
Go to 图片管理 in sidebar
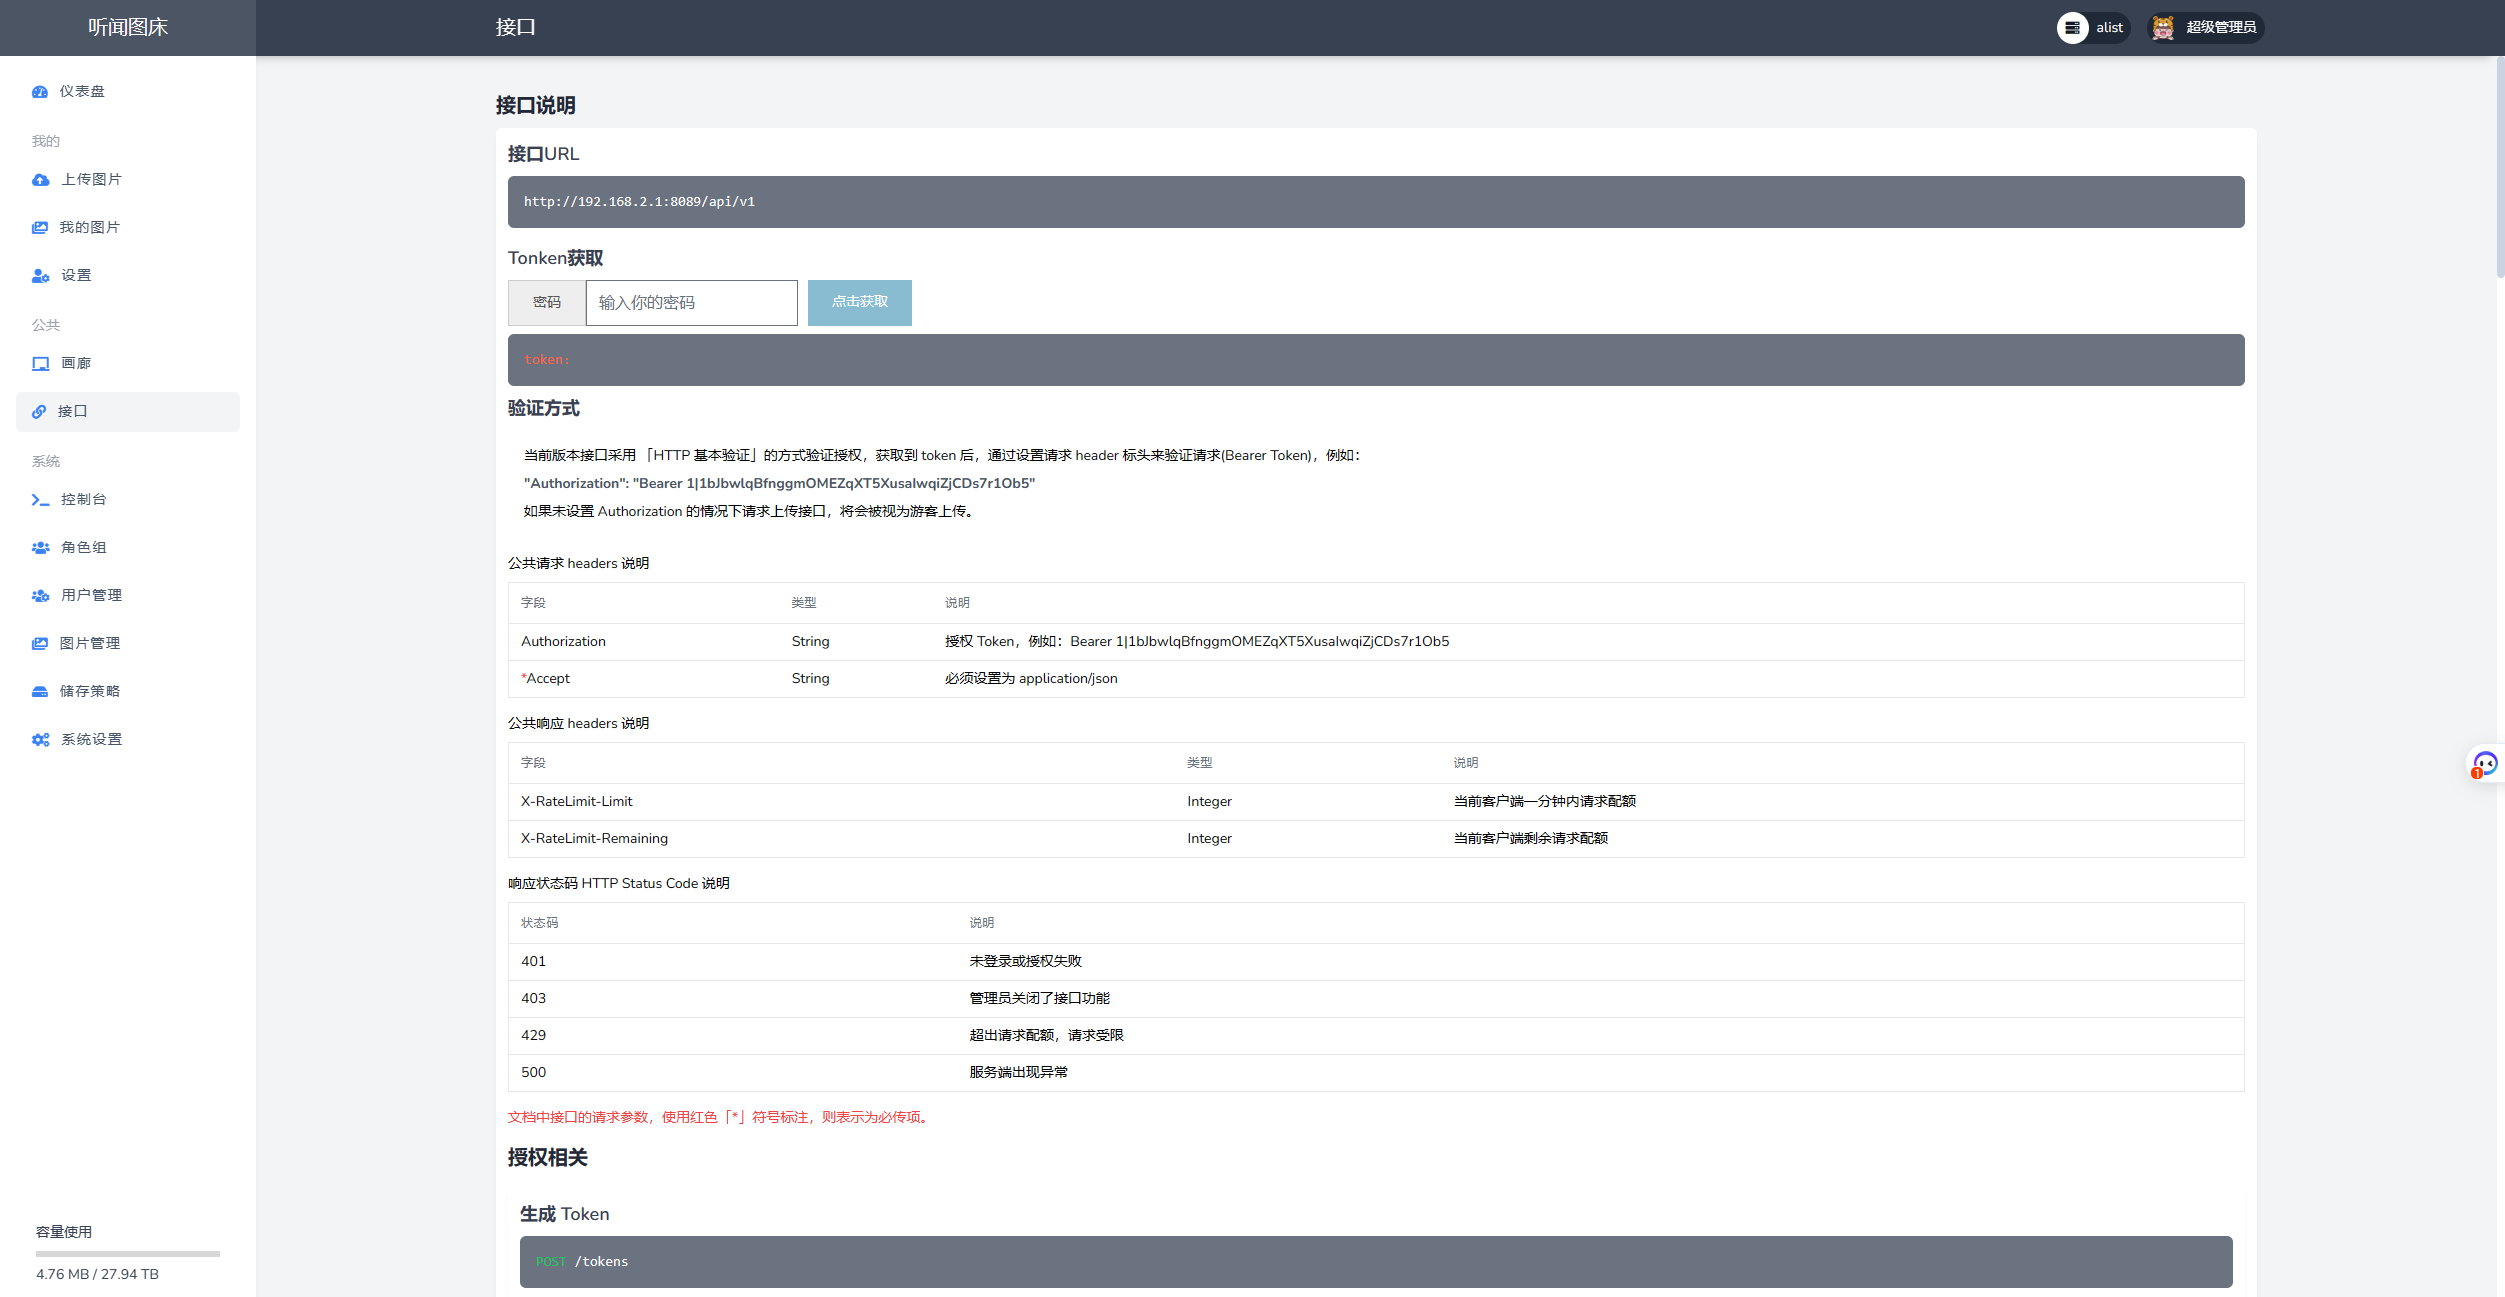(x=89, y=643)
